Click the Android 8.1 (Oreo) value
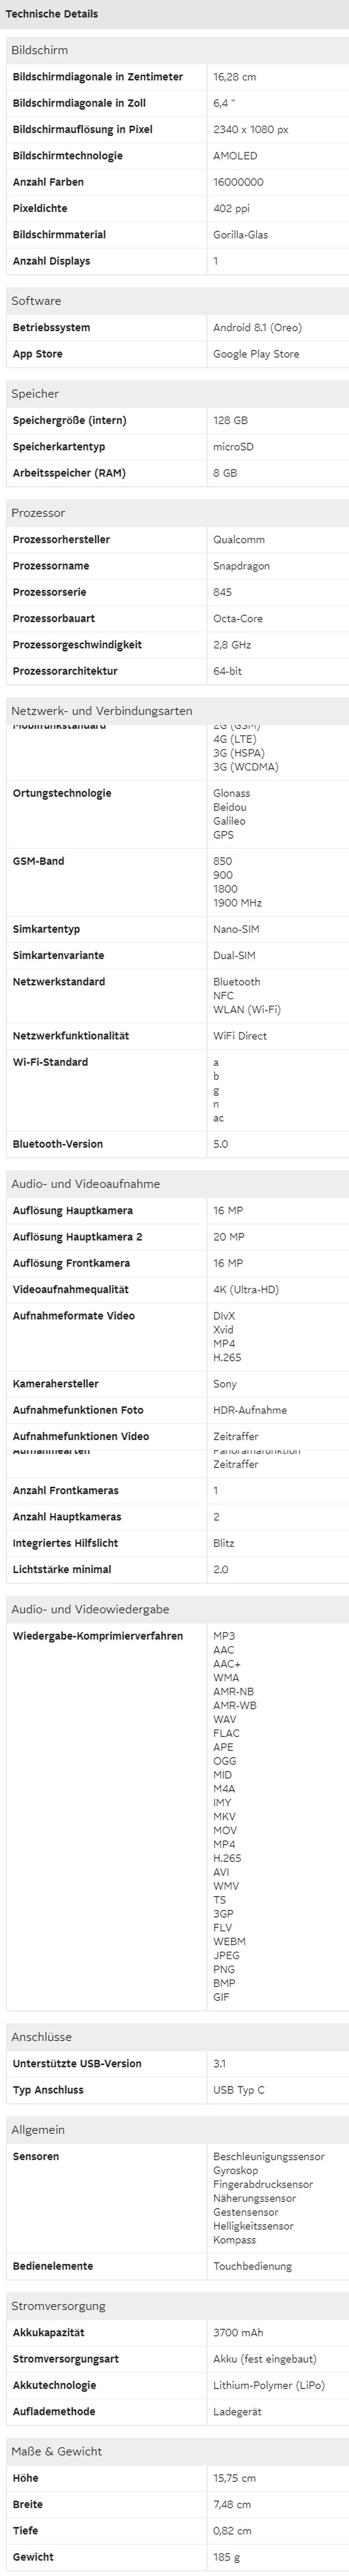The width and height of the screenshot is (349, 2576). tap(257, 328)
